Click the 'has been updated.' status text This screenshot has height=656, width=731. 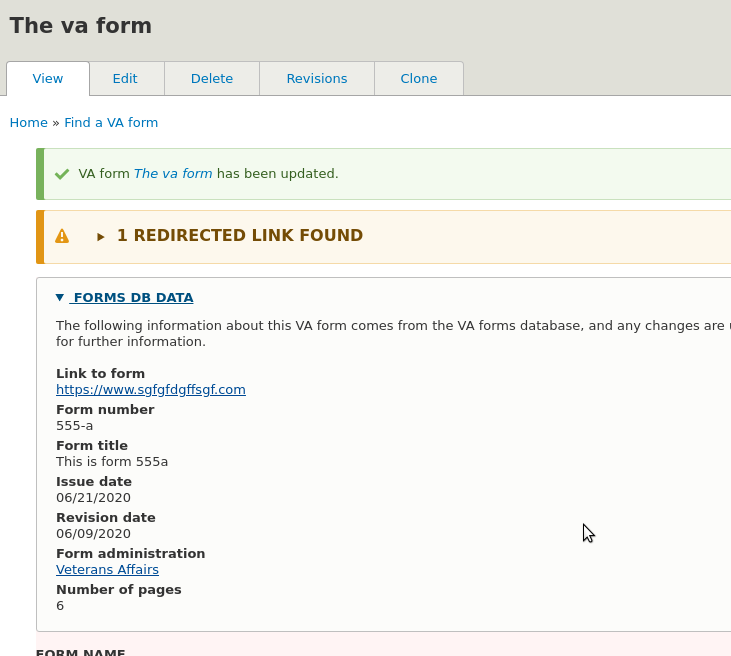click(x=277, y=173)
